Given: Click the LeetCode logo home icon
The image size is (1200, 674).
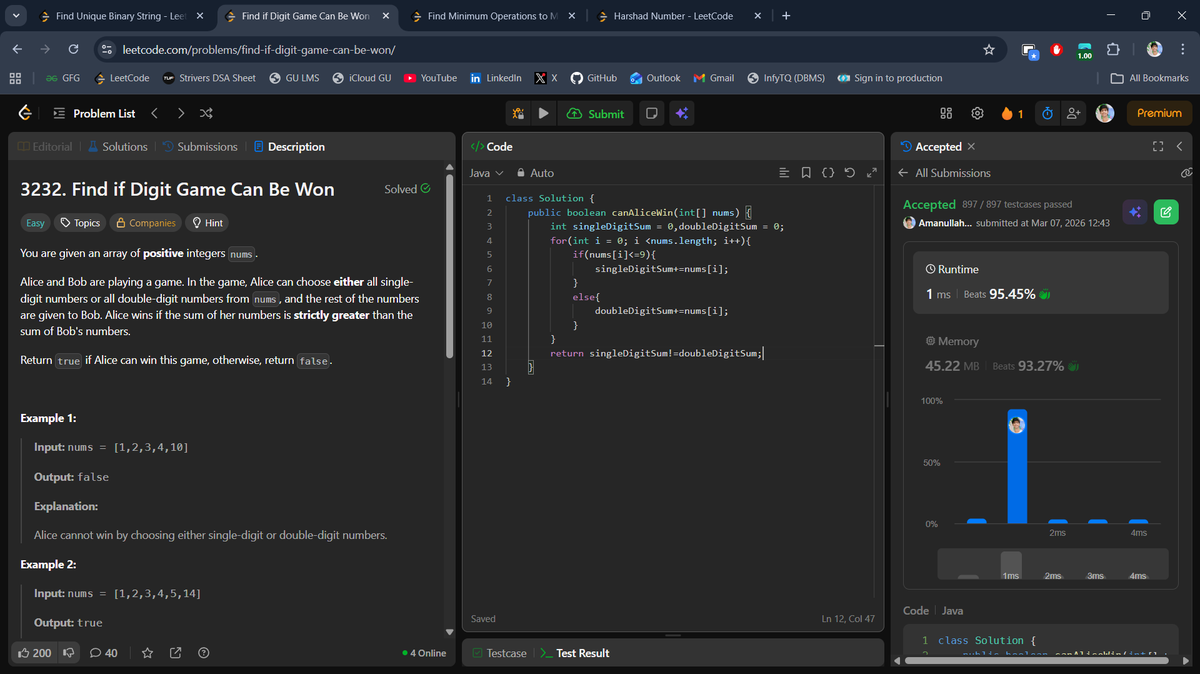Looking at the screenshot, I should pos(24,113).
